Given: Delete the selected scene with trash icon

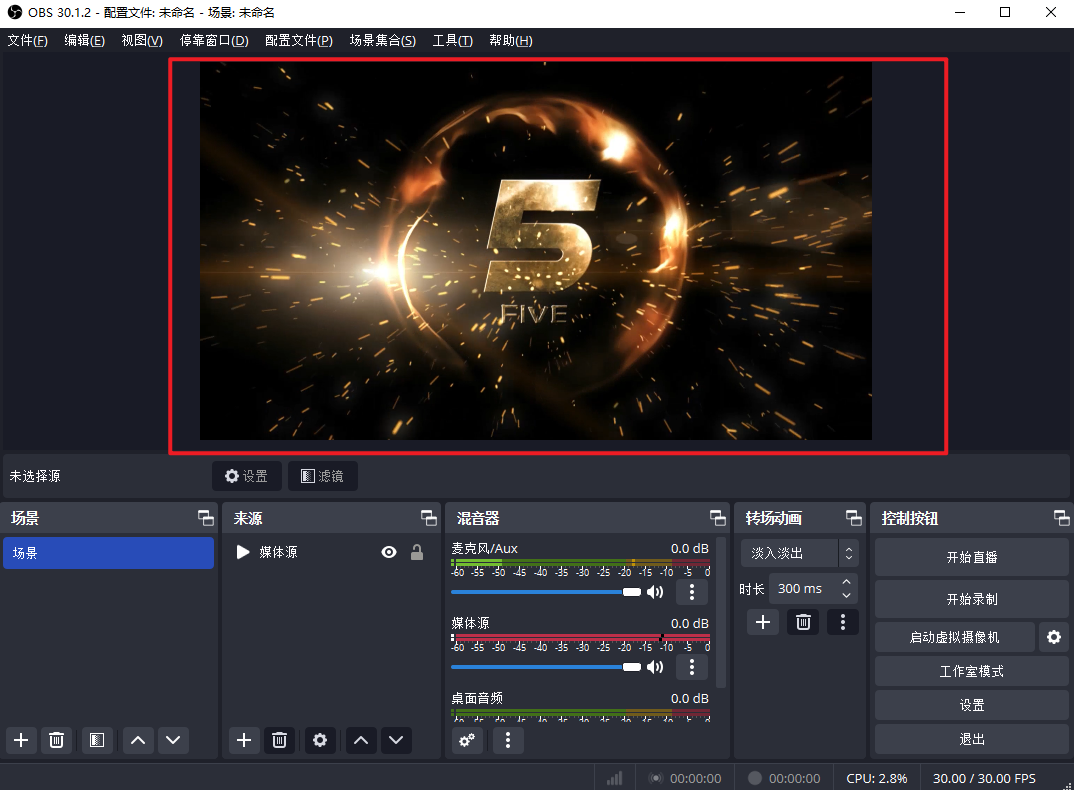Looking at the screenshot, I should 57,740.
